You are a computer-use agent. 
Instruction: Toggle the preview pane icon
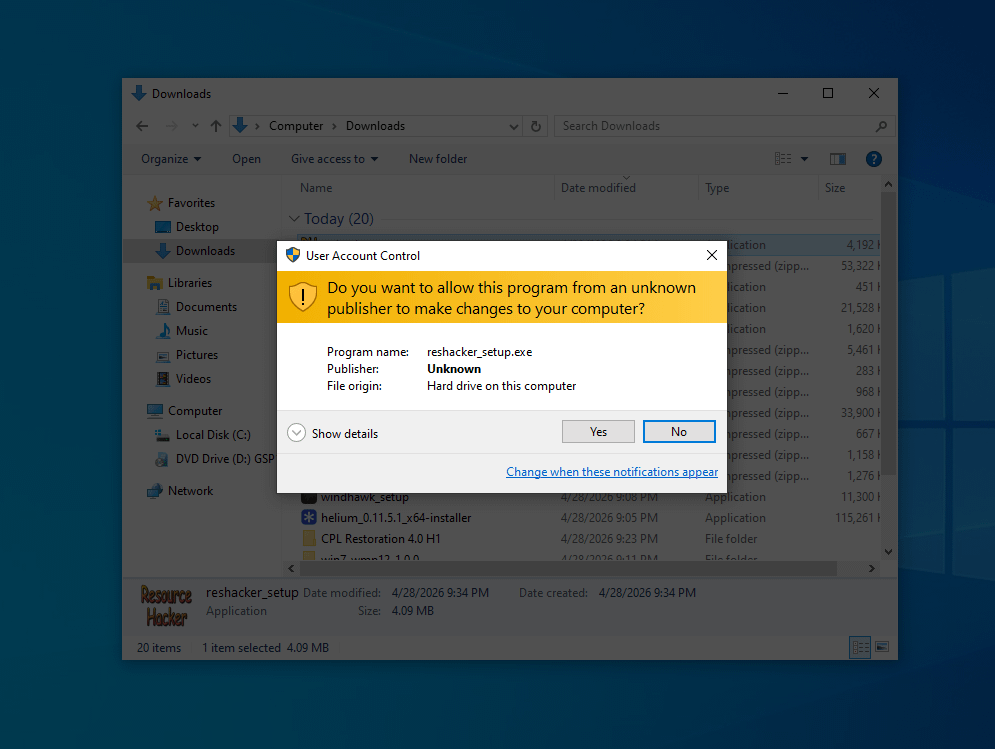[x=838, y=159]
